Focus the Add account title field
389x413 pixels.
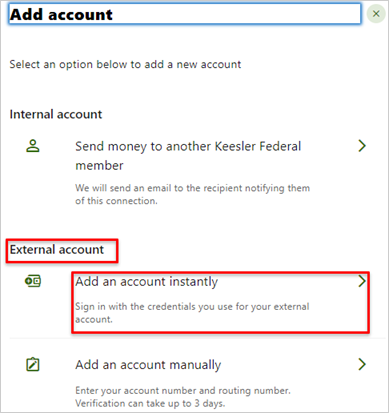[184, 14]
